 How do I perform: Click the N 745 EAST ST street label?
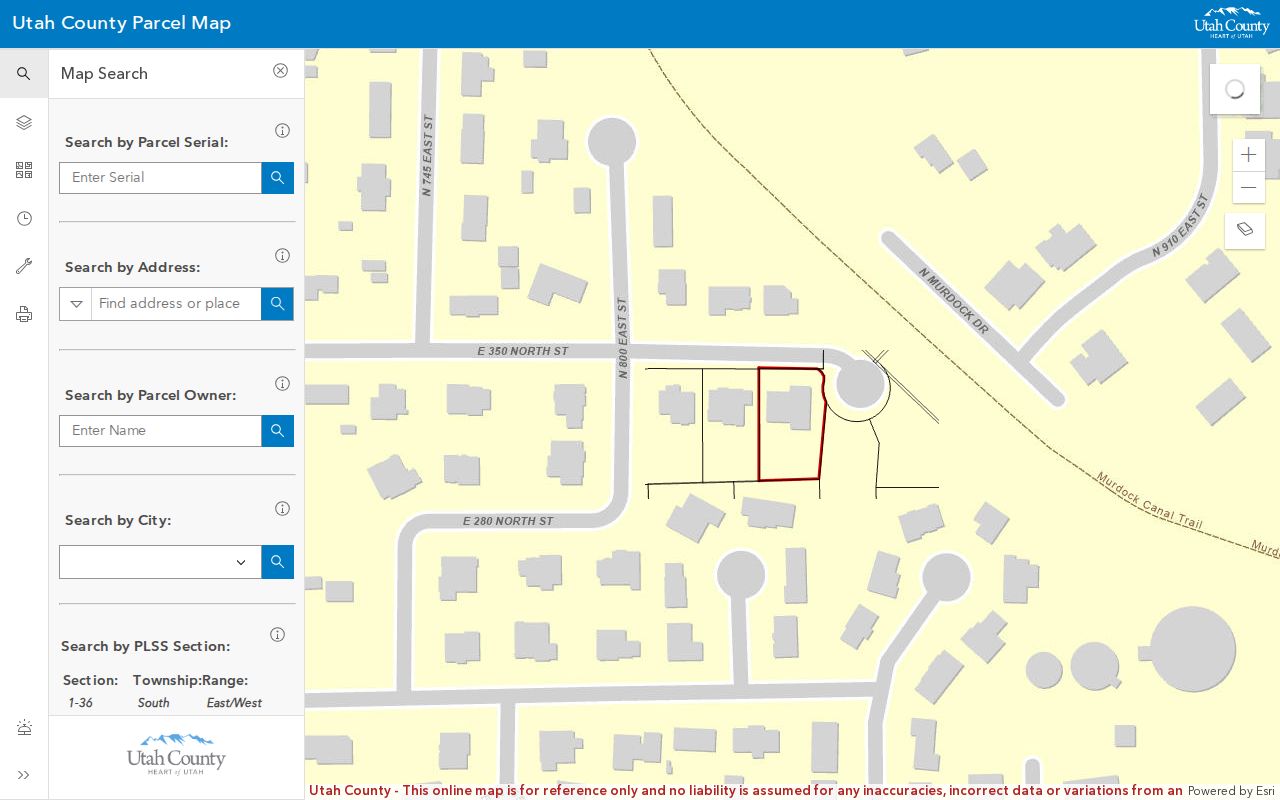[x=427, y=155]
